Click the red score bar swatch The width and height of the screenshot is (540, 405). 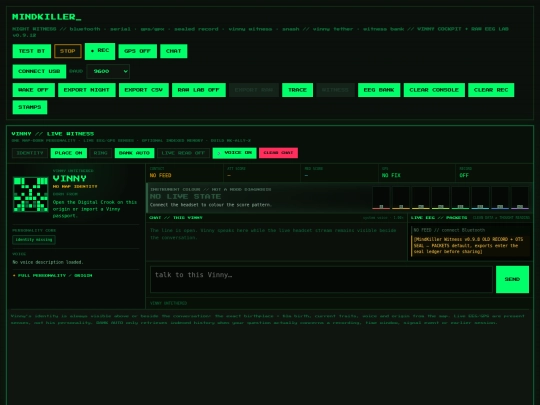(381, 198)
